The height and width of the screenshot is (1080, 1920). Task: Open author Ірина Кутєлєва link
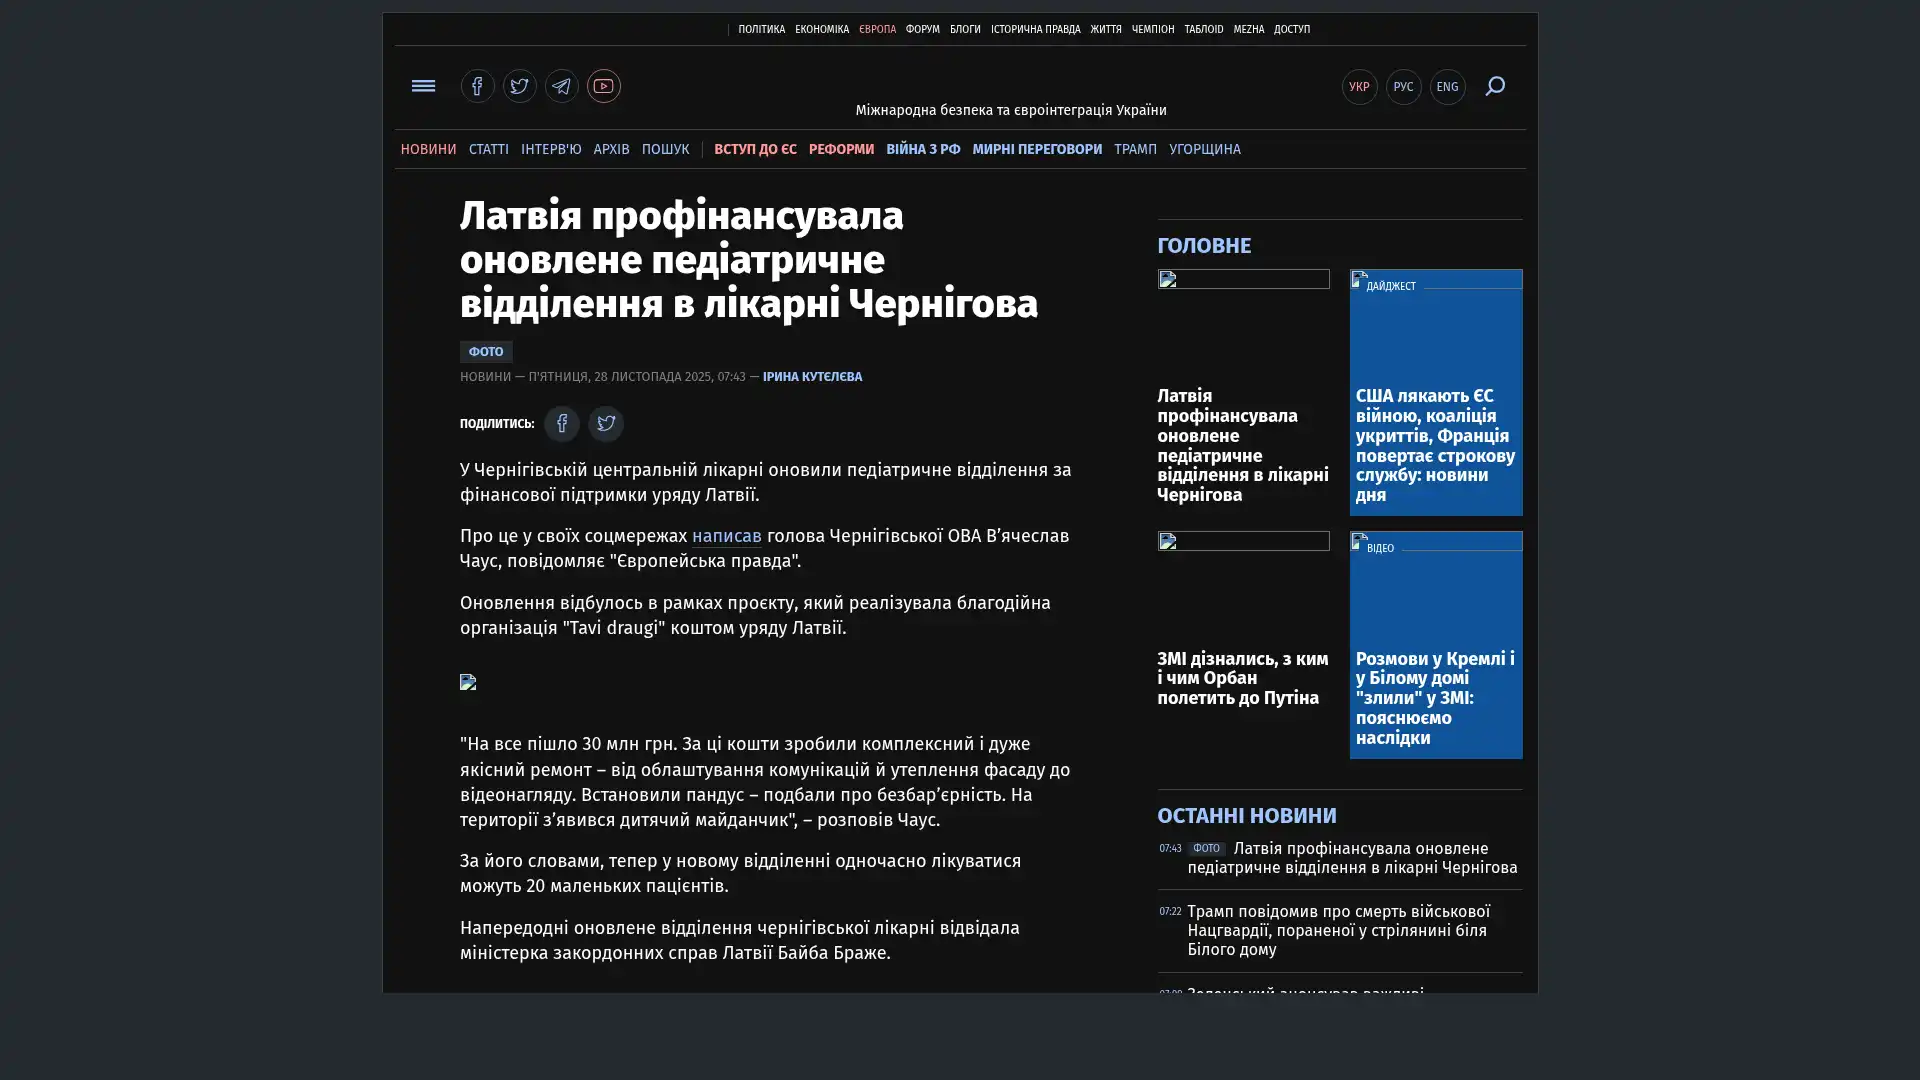click(812, 377)
